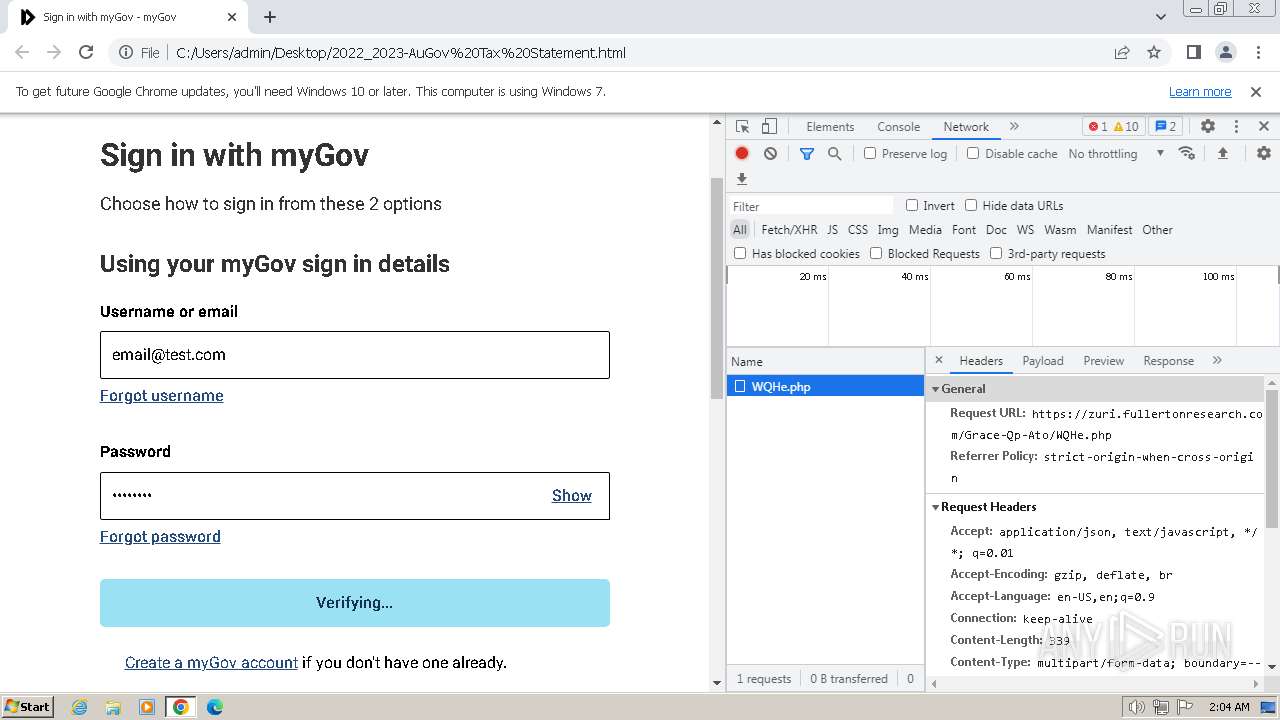Collapse the Request Headers section
The width and height of the screenshot is (1280, 720).
click(936, 507)
